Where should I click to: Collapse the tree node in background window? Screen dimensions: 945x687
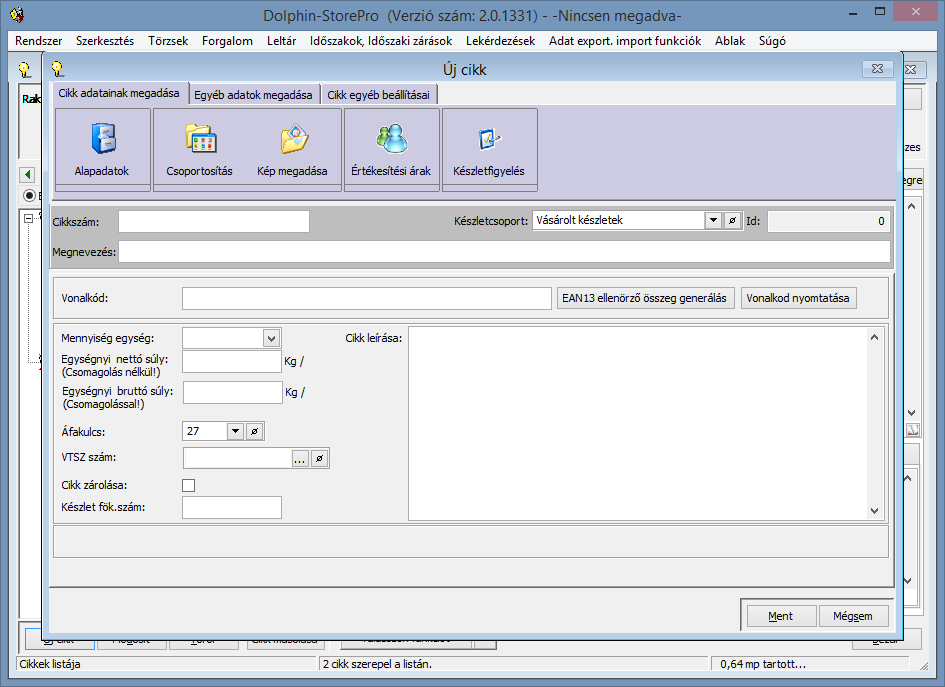point(28,219)
